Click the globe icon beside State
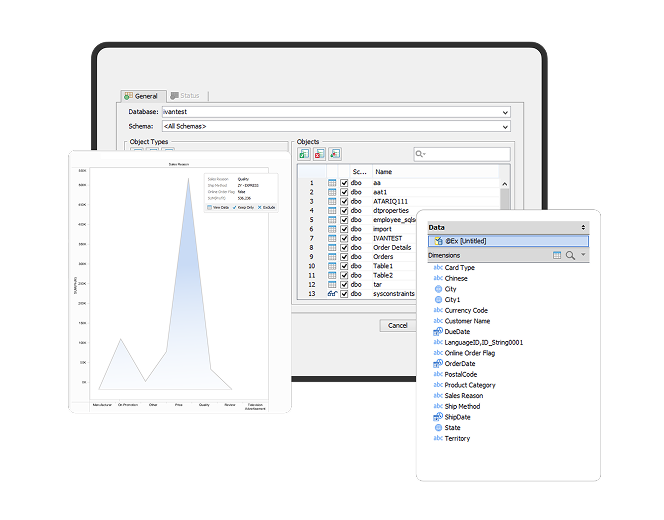Screen dimensions: 664x520 [438, 428]
